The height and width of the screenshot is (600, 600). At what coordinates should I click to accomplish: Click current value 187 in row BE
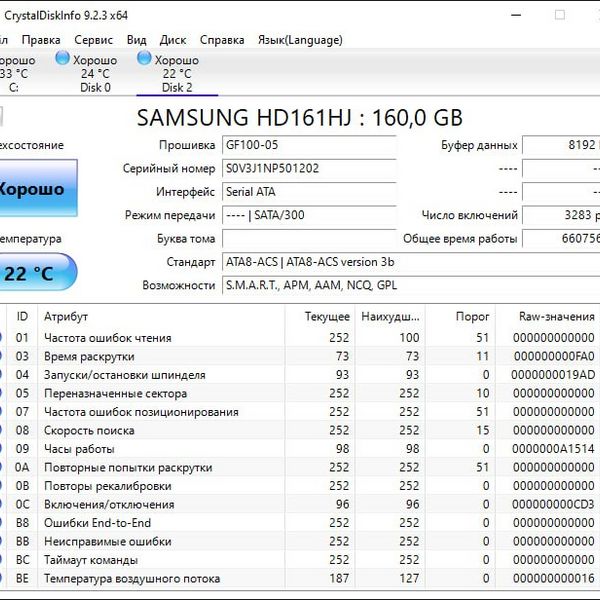coord(339,579)
